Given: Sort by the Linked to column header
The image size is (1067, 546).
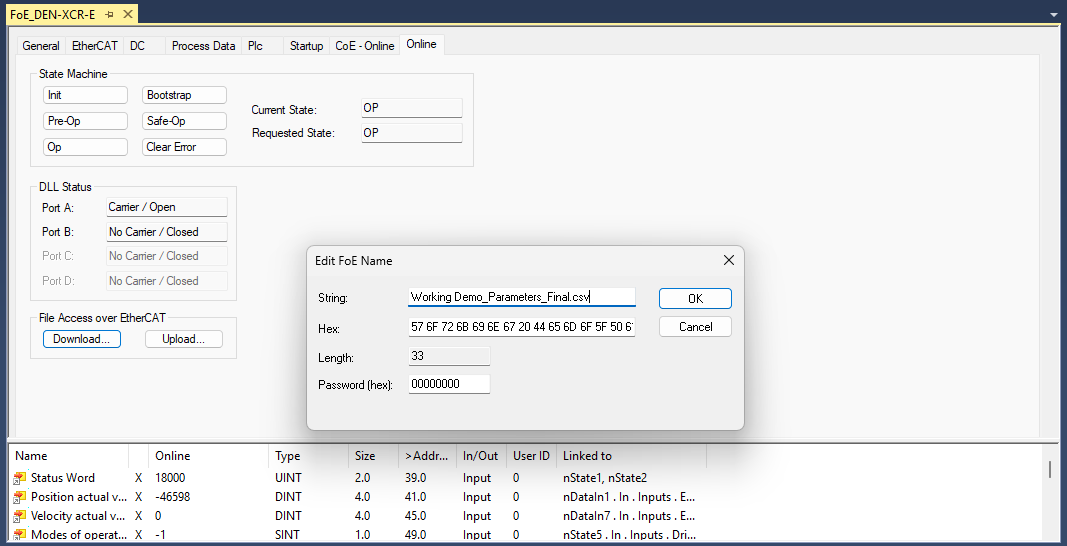Looking at the screenshot, I should click(631, 456).
